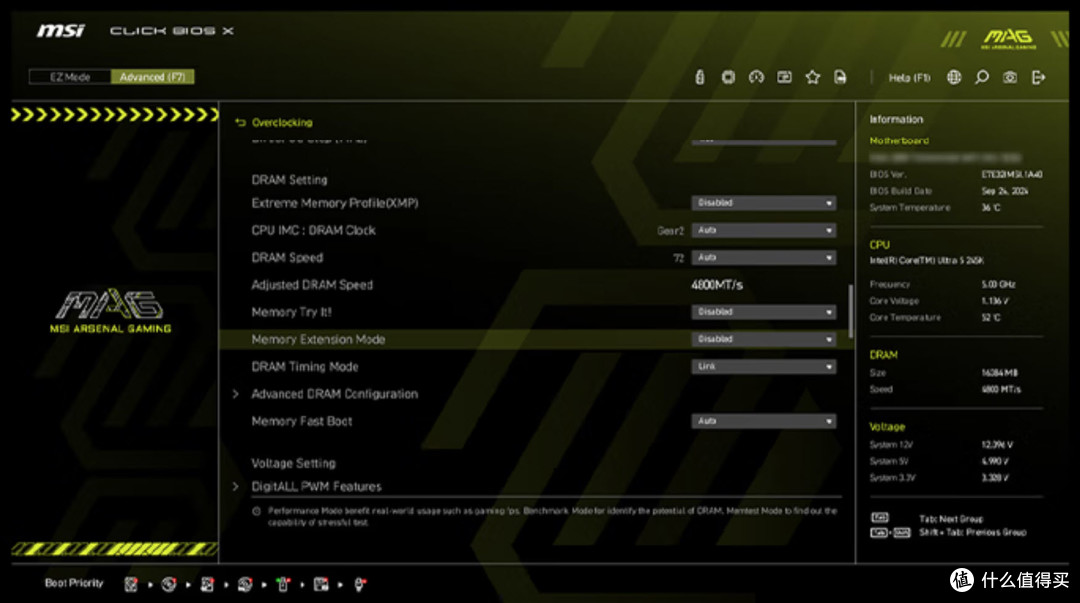Click the DRAM Setting section heading
This screenshot has height=603, width=1080.
(289, 180)
